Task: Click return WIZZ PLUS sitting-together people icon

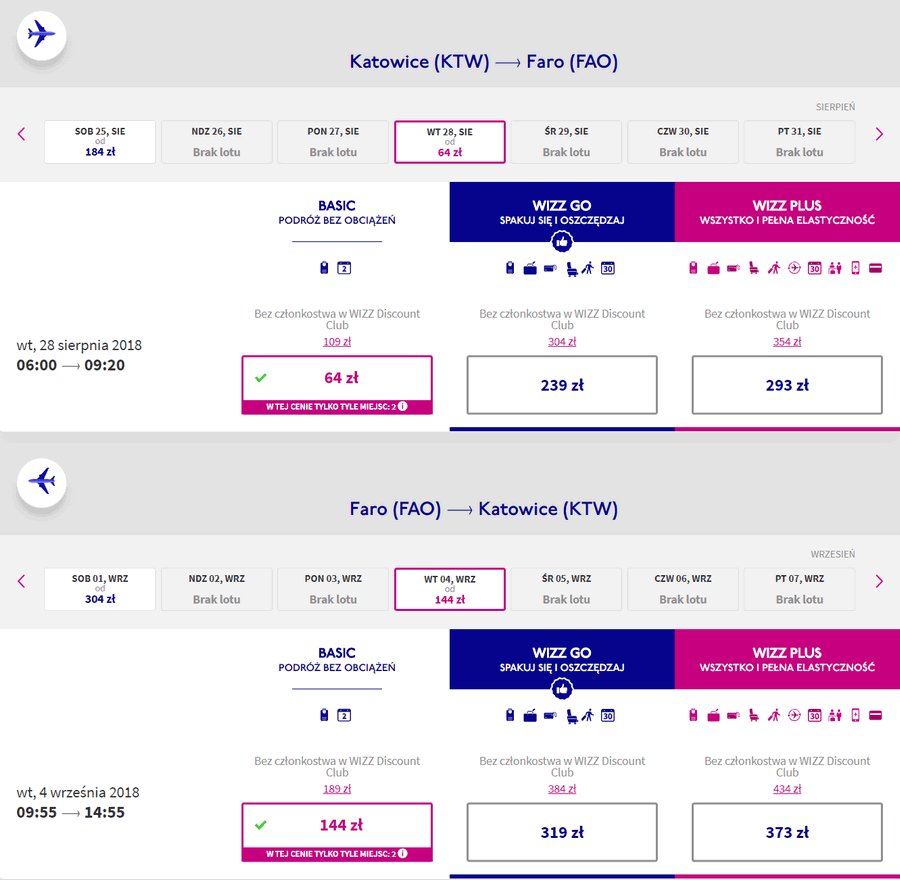Action: click(x=835, y=715)
